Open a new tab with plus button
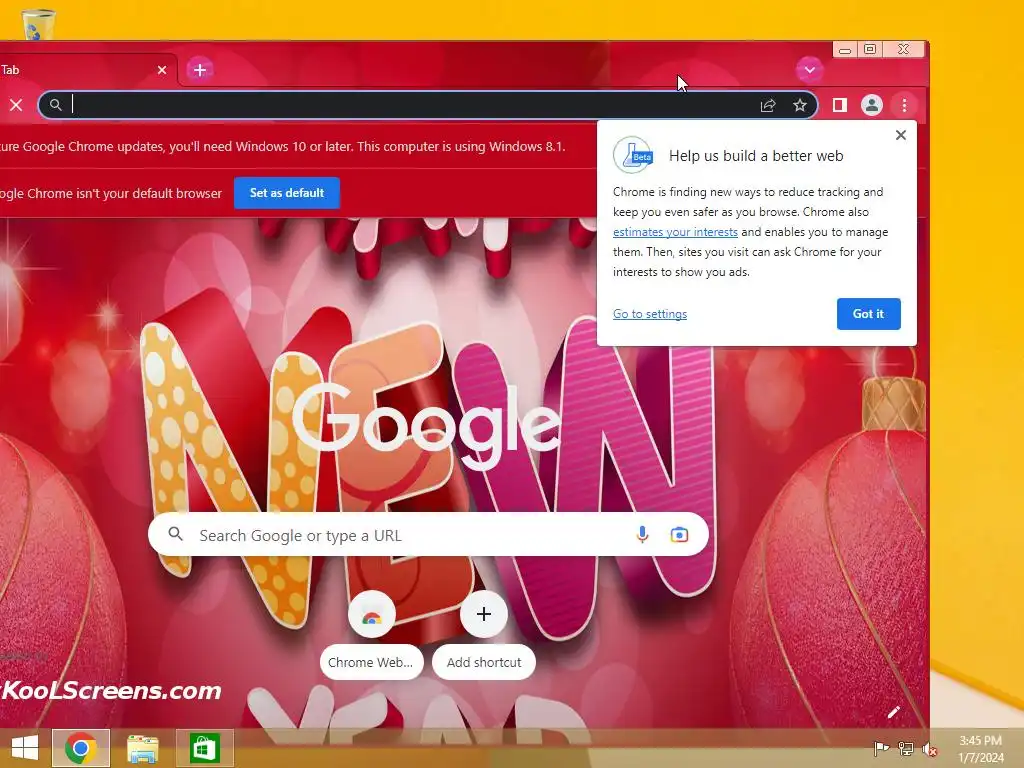Viewport: 1024px width, 768px height. point(200,70)
